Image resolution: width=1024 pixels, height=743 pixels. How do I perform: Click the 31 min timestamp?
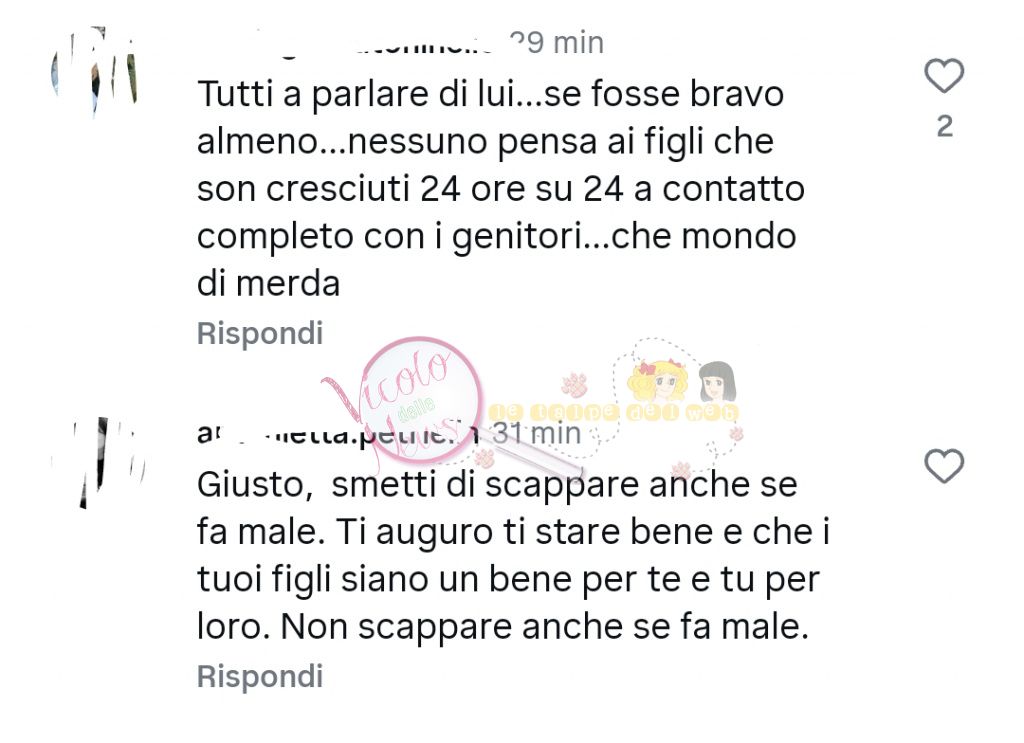pos(536,433)
